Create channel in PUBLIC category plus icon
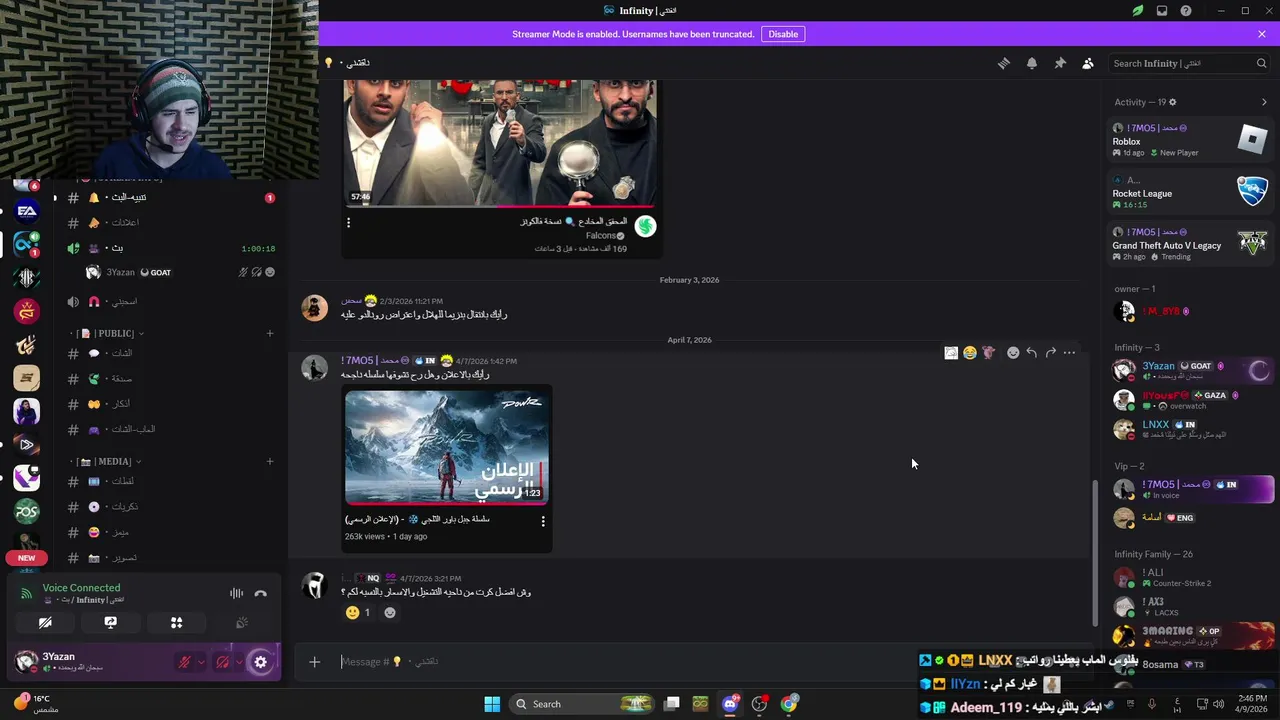This screenshot has height=720, width=1280. tap(270, 333)
